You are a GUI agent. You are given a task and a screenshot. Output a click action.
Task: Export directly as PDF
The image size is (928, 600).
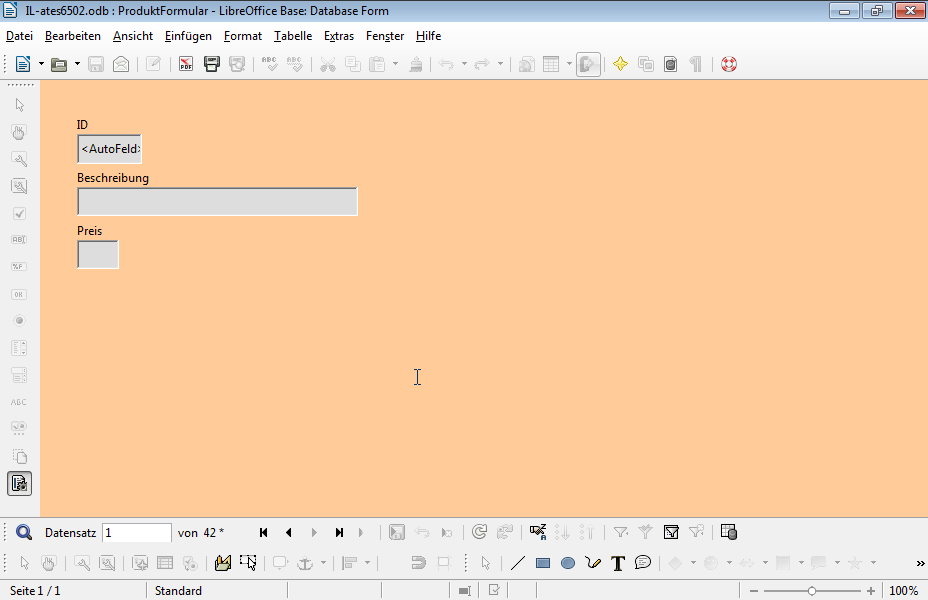click(x=186, y=64)
